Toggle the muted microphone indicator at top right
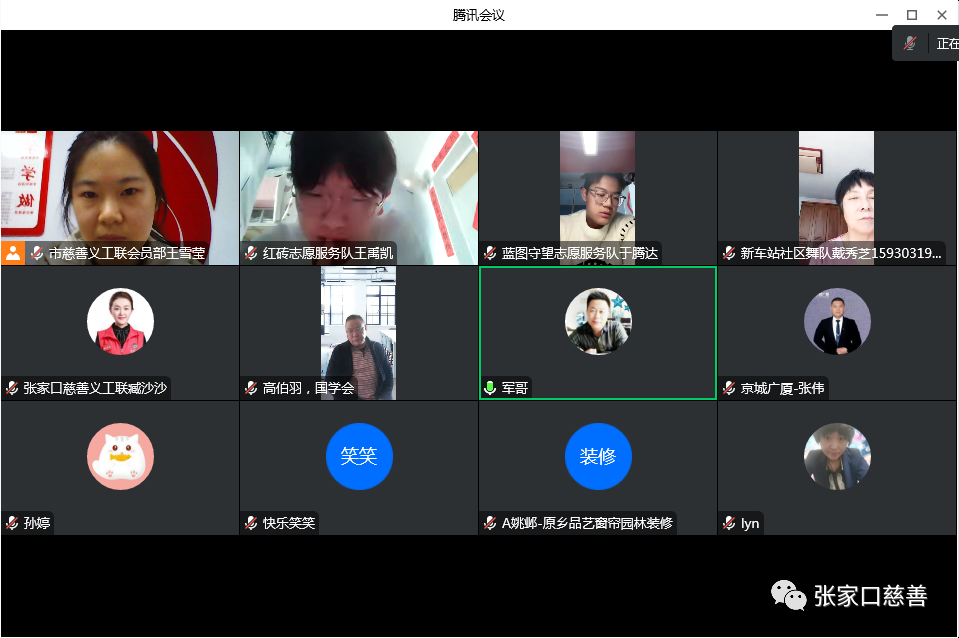This screenshot has height=638, width=959. (x=910, y=44)
